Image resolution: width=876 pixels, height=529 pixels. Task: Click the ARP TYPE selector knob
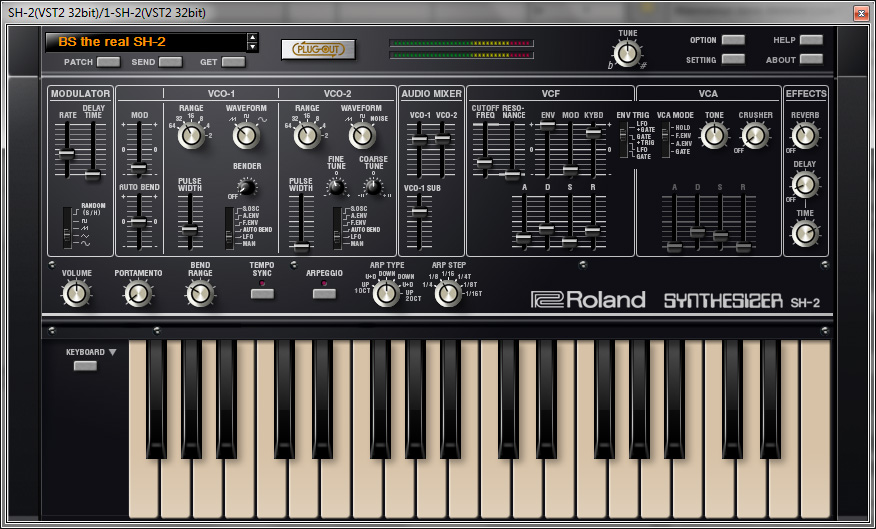click(x=385, y=293)
